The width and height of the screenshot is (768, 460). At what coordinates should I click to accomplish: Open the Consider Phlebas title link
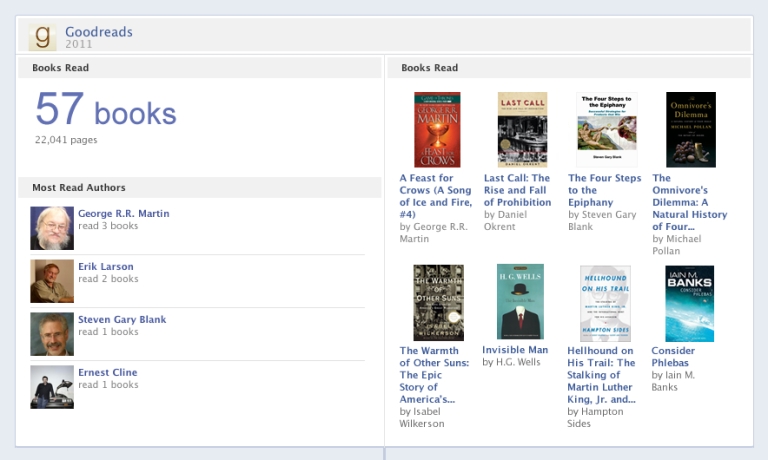[673, 357]
